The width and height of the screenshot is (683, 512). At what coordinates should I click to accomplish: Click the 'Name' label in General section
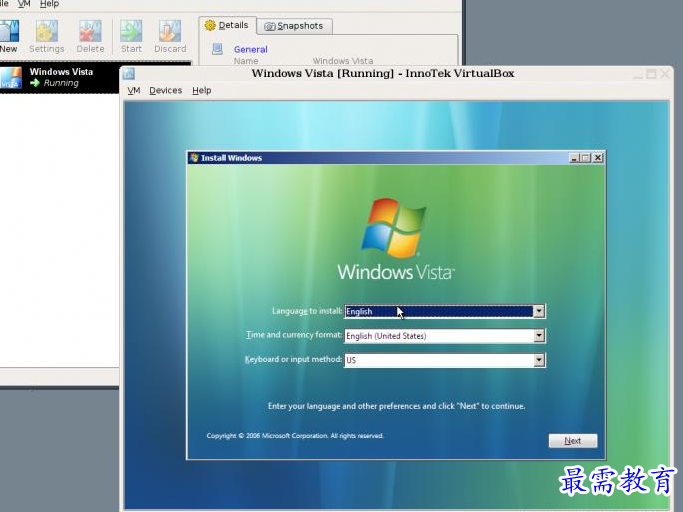(x=246, y=61)
